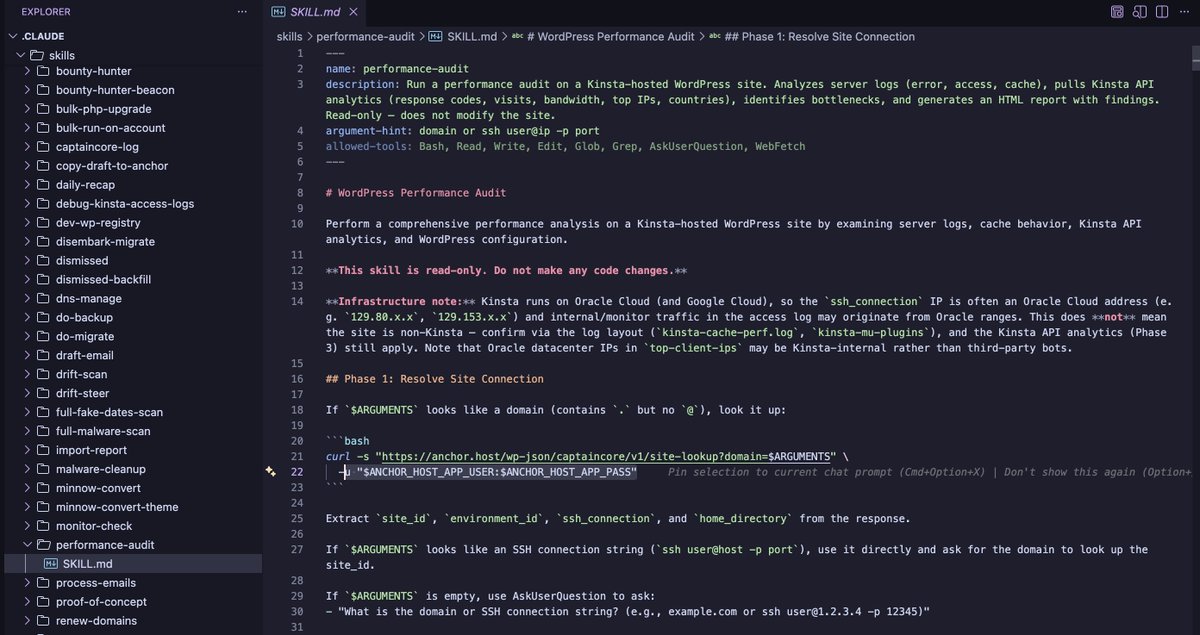Click the folder icon of skills

click(37, 55)
